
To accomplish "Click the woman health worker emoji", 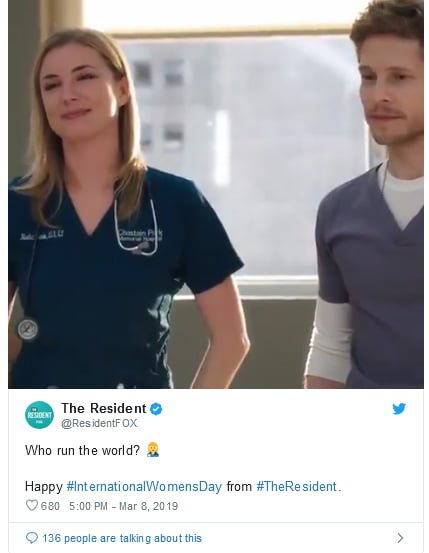I will pyautogui.click(x=153, y=450).
